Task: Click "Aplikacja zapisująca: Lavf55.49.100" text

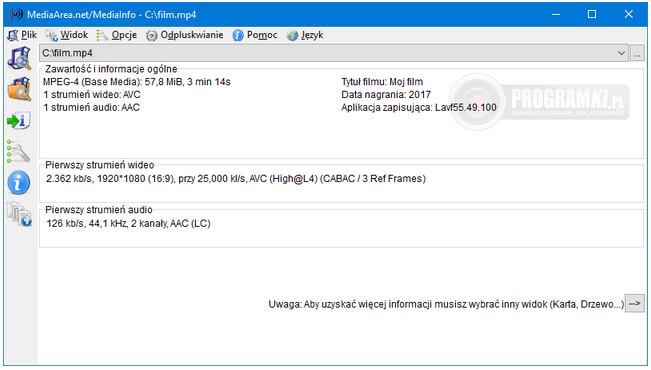Action: pyautogui.click(x=419, y=108)
